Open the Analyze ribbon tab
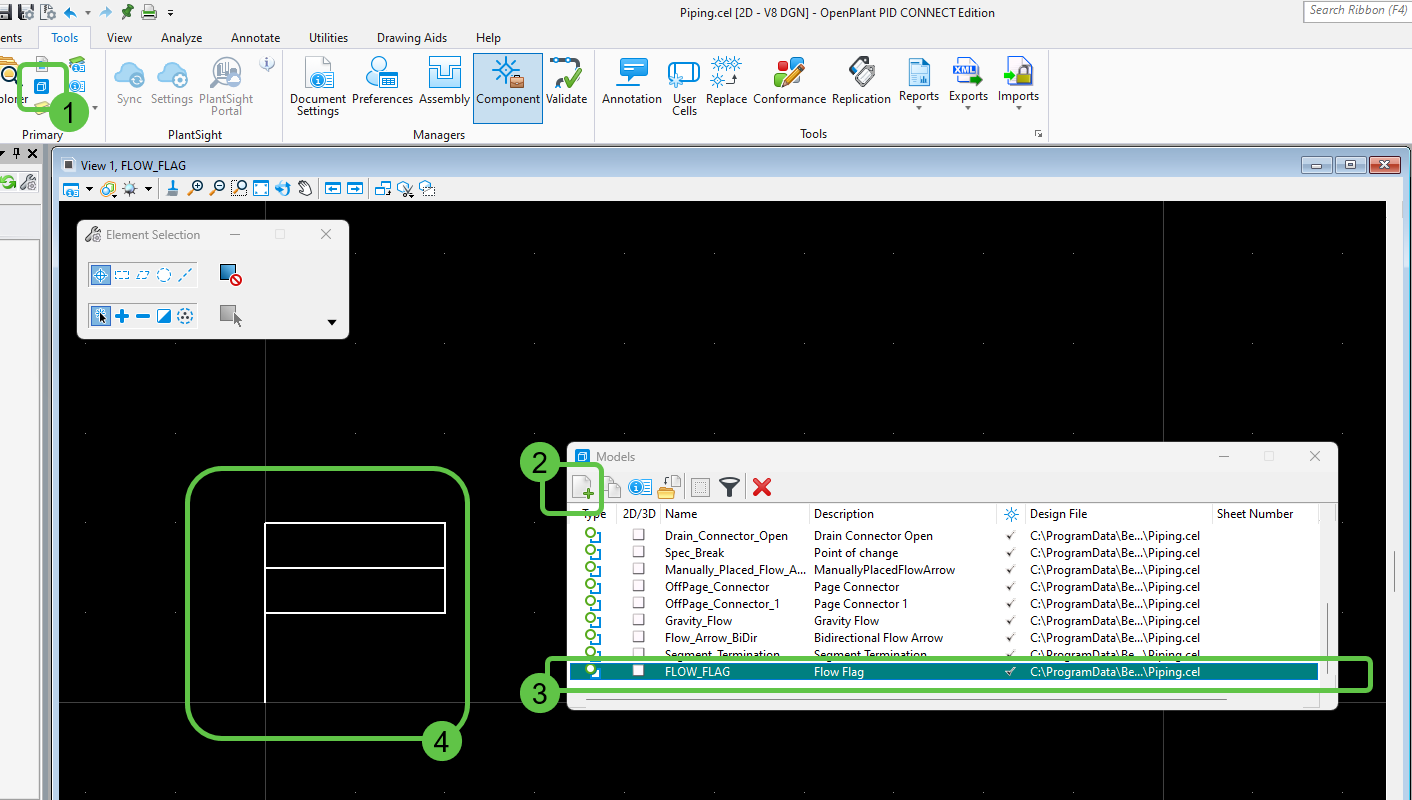 click(x=182, y=38)
